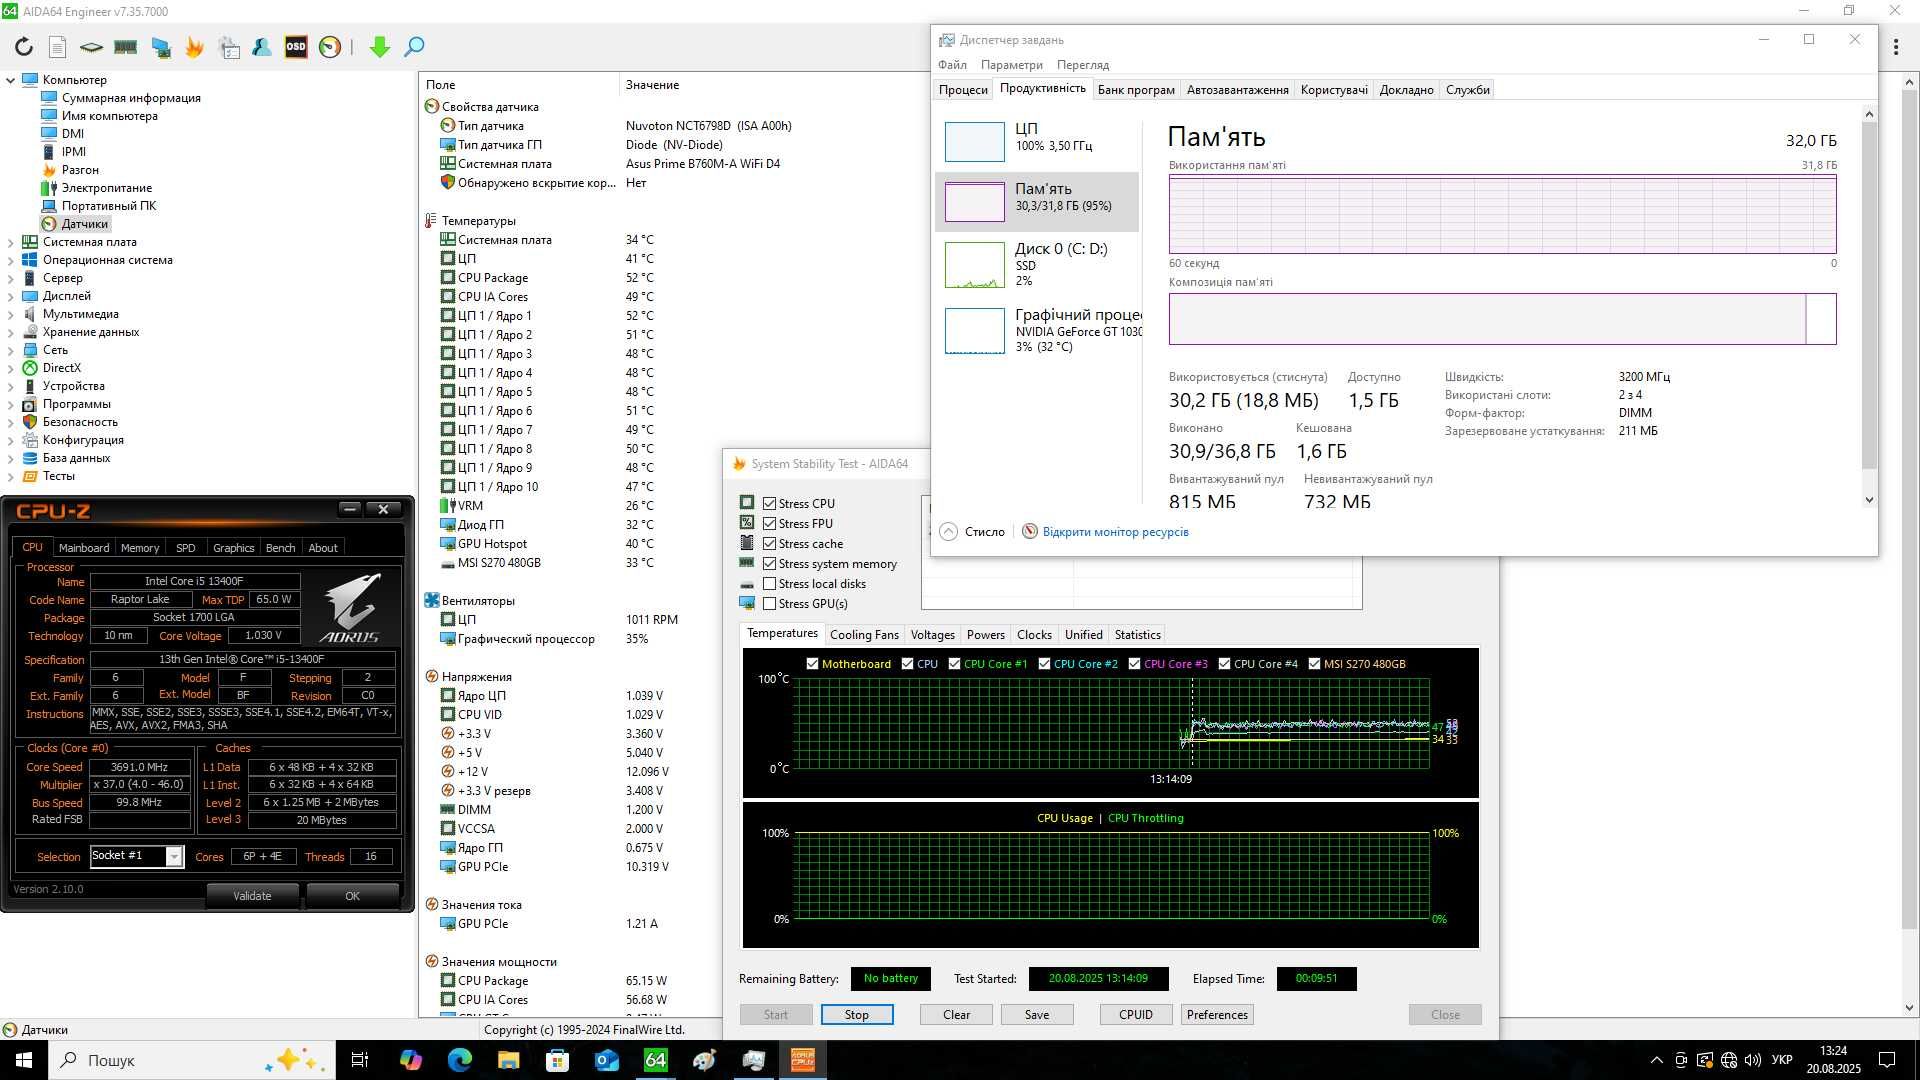Click the Clear button
Image resolution: width=1920 pixels, height=1080 pixels.
point(956,1014)
